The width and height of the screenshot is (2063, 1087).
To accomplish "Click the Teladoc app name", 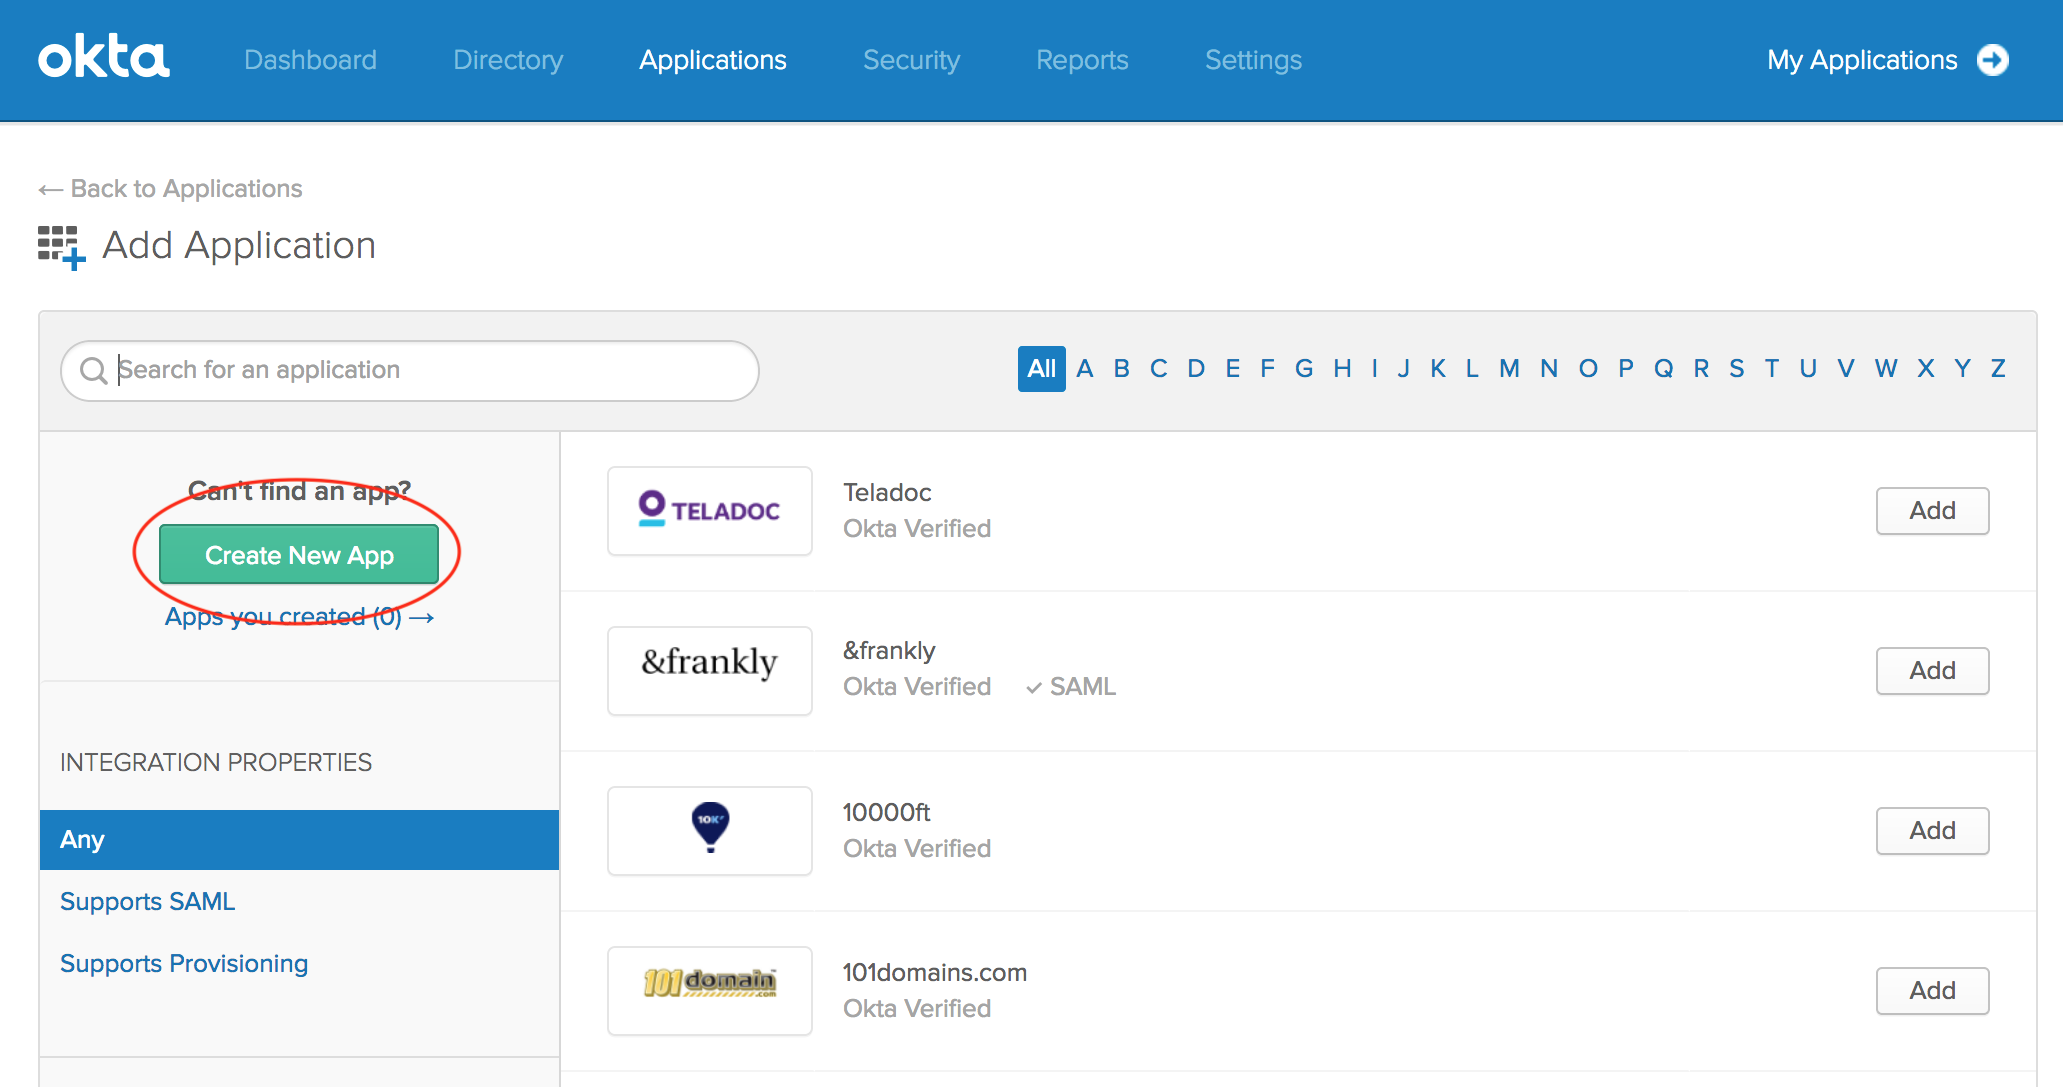I will click(887, 493).
